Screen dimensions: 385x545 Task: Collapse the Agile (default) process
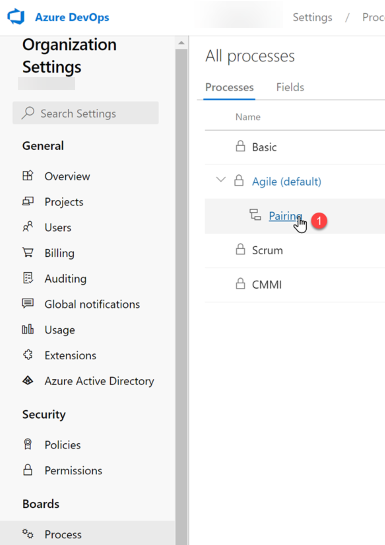221,180
